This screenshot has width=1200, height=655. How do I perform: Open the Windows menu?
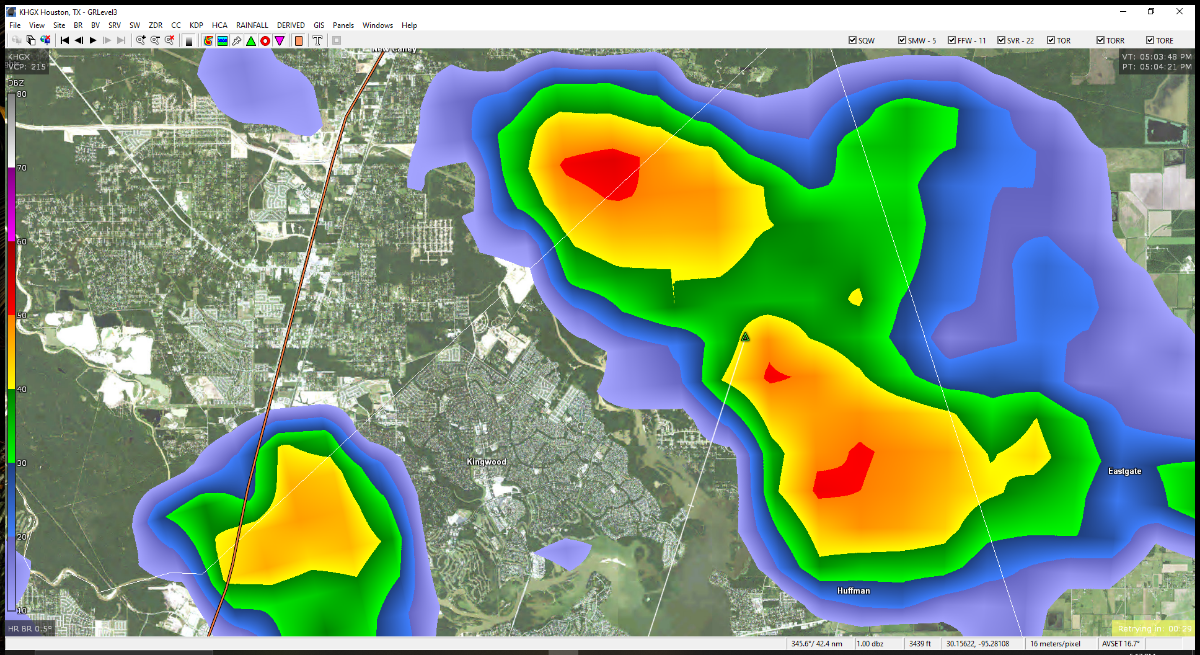point(378,24)
